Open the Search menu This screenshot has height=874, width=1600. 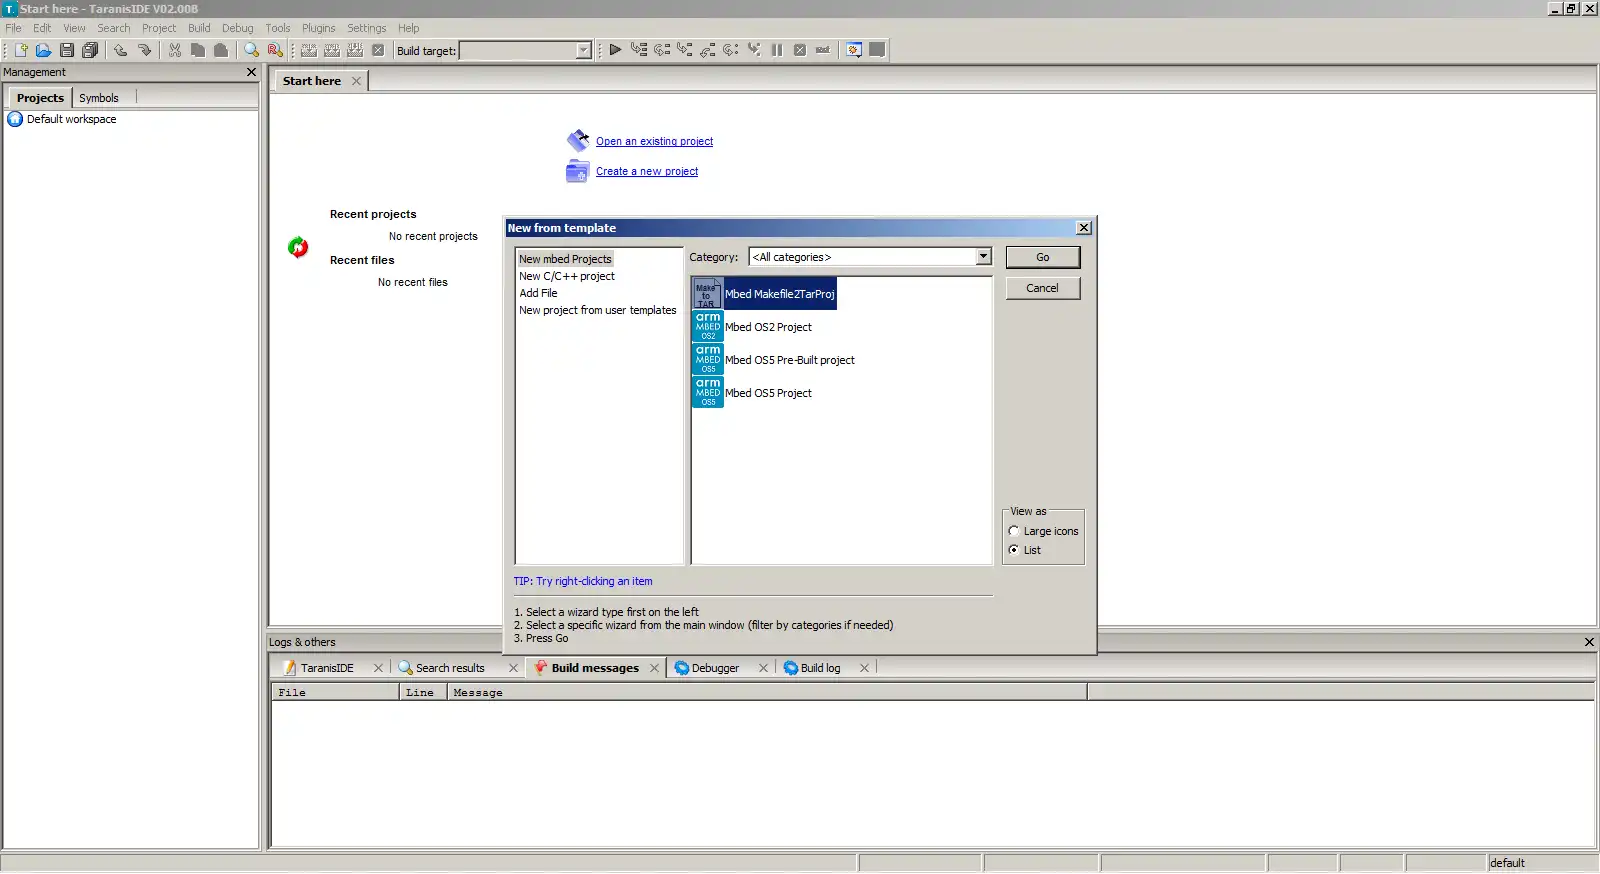[x=114, y=28]
